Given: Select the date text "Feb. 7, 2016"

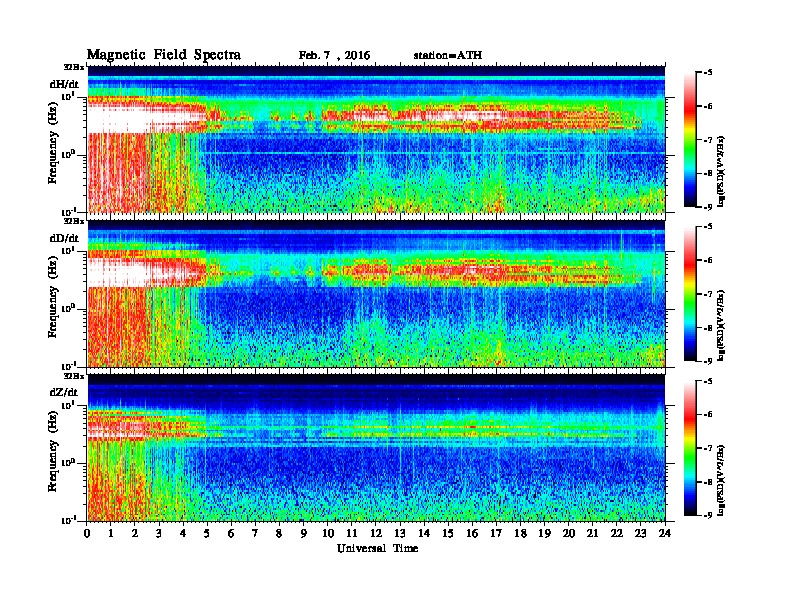Looking at the screenshot, I should (x=334, y=56).
